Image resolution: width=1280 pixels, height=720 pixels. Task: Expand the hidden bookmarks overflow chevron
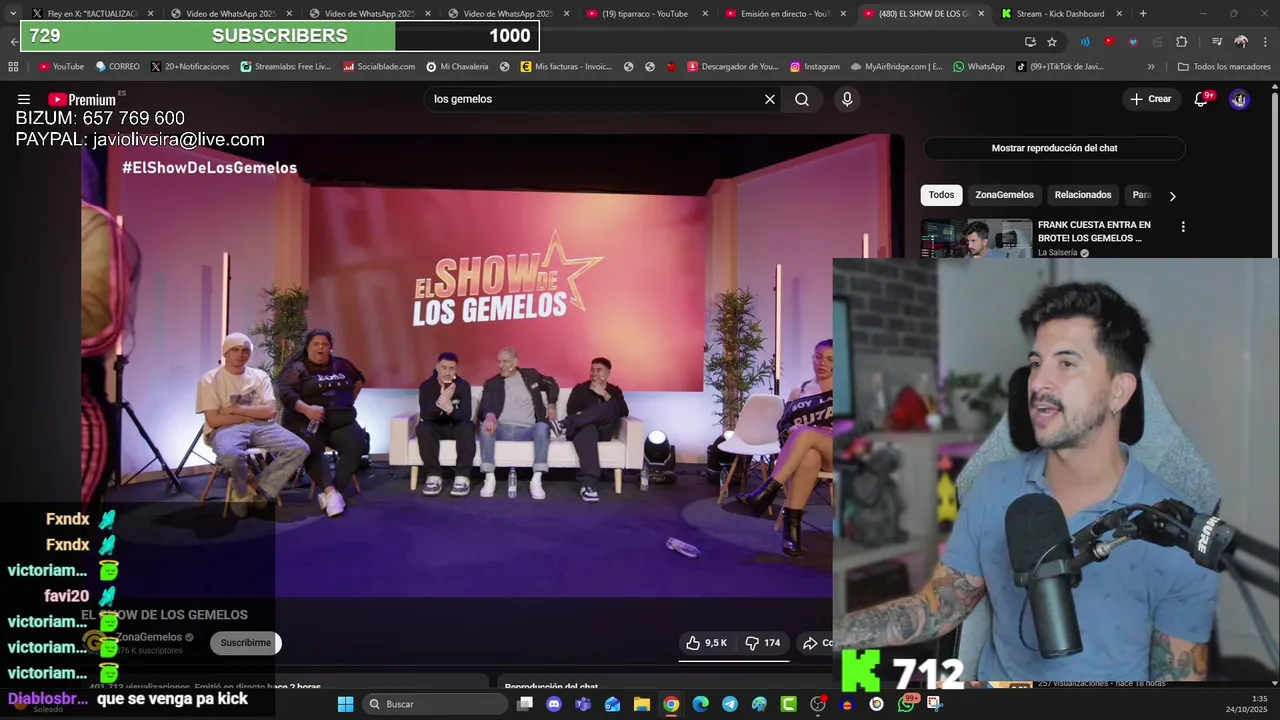(1151, 67)
